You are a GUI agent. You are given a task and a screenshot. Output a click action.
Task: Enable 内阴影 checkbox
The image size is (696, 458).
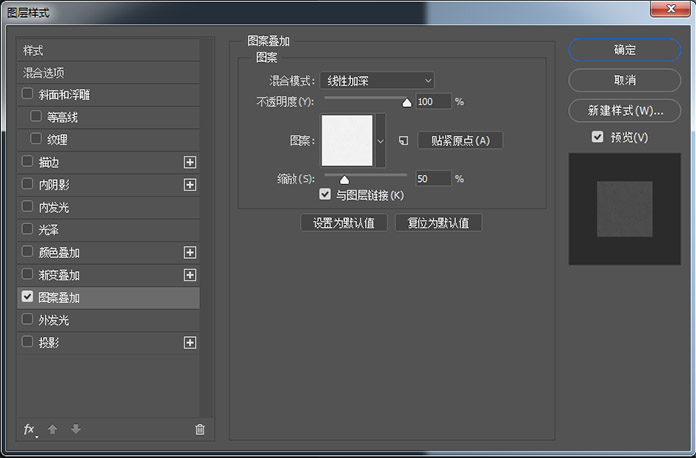[x=28, y=184]
